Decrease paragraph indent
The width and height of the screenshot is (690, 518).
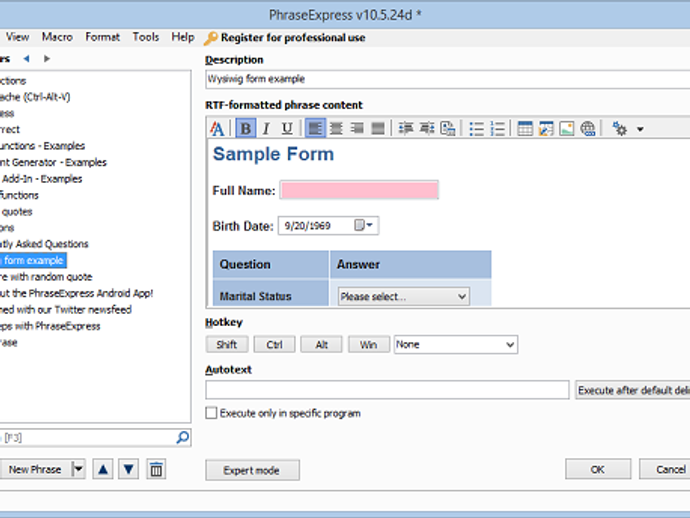406,129
